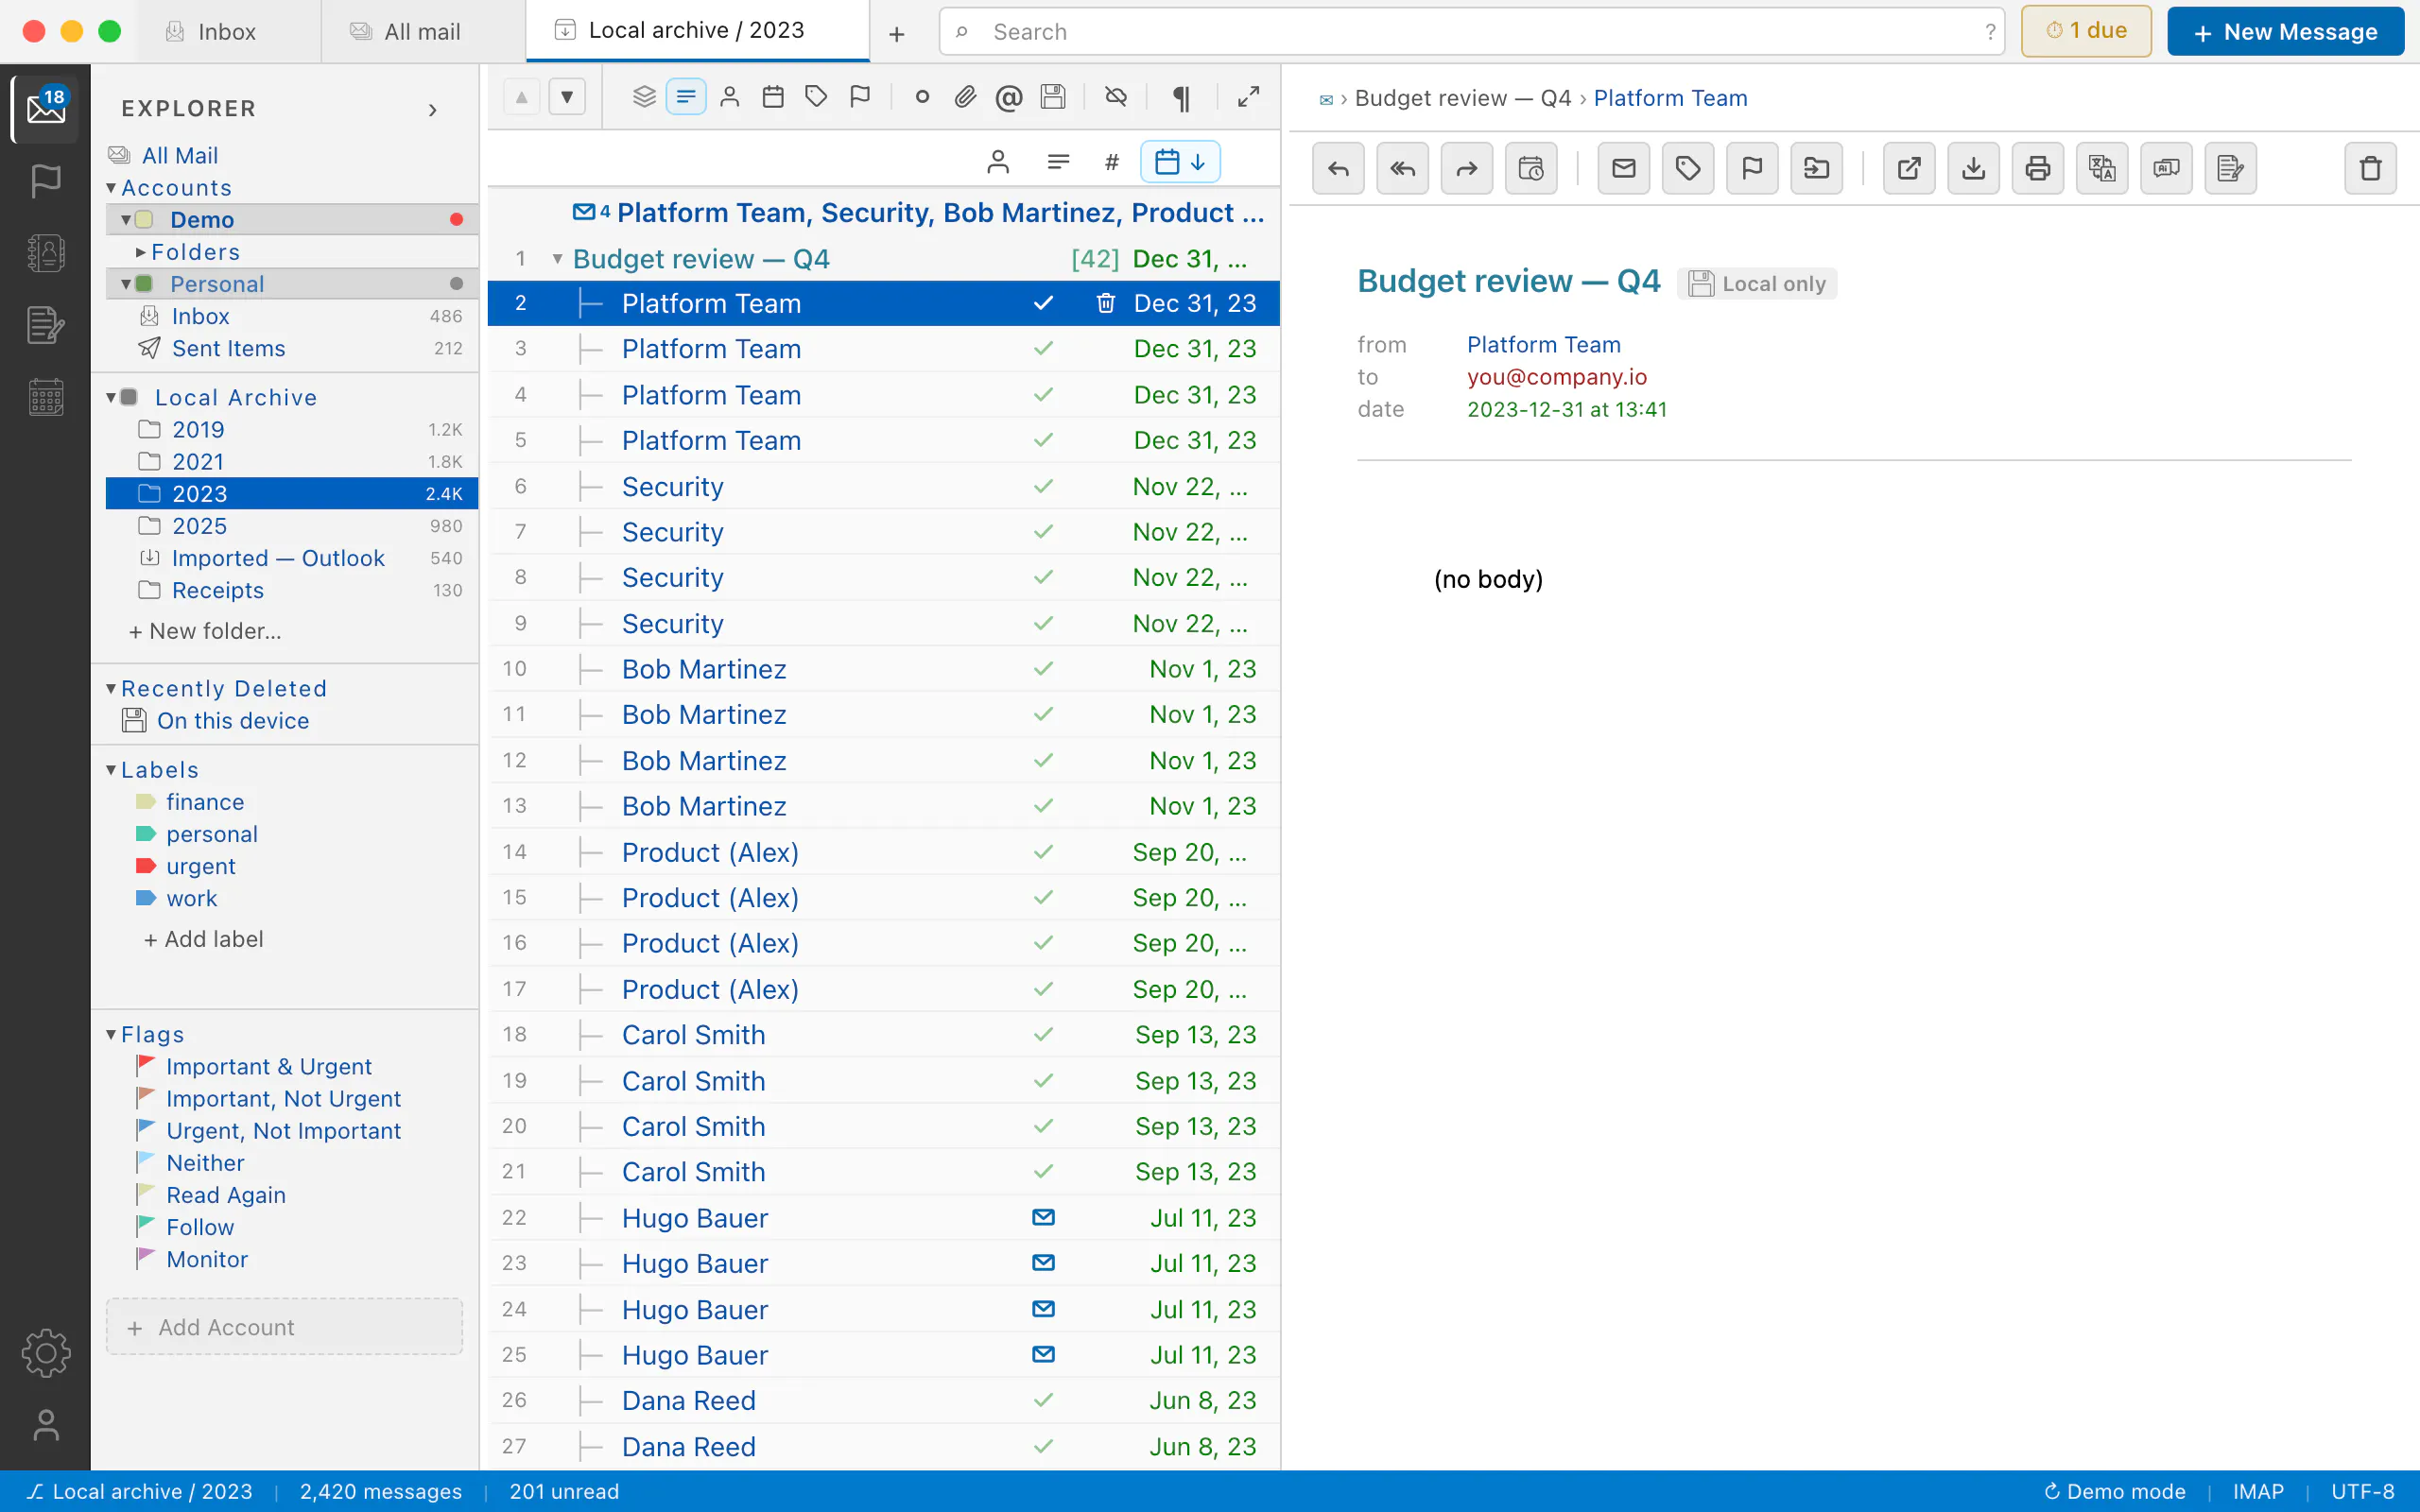Translate the message icon
This screenshot has height=1512, width=2420.
click(2102, 168)
